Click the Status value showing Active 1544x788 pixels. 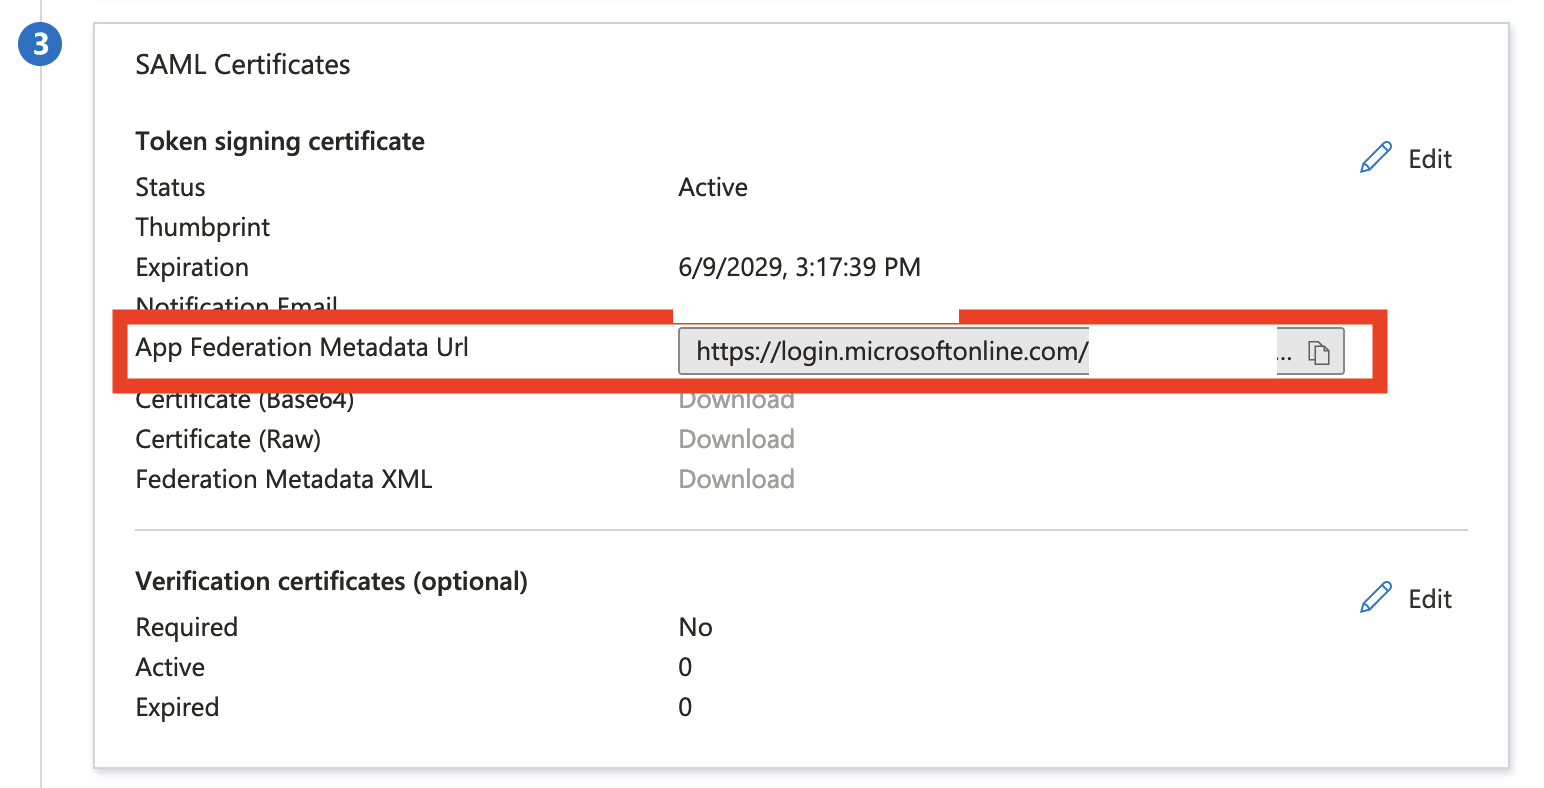[x=712, y=186]
